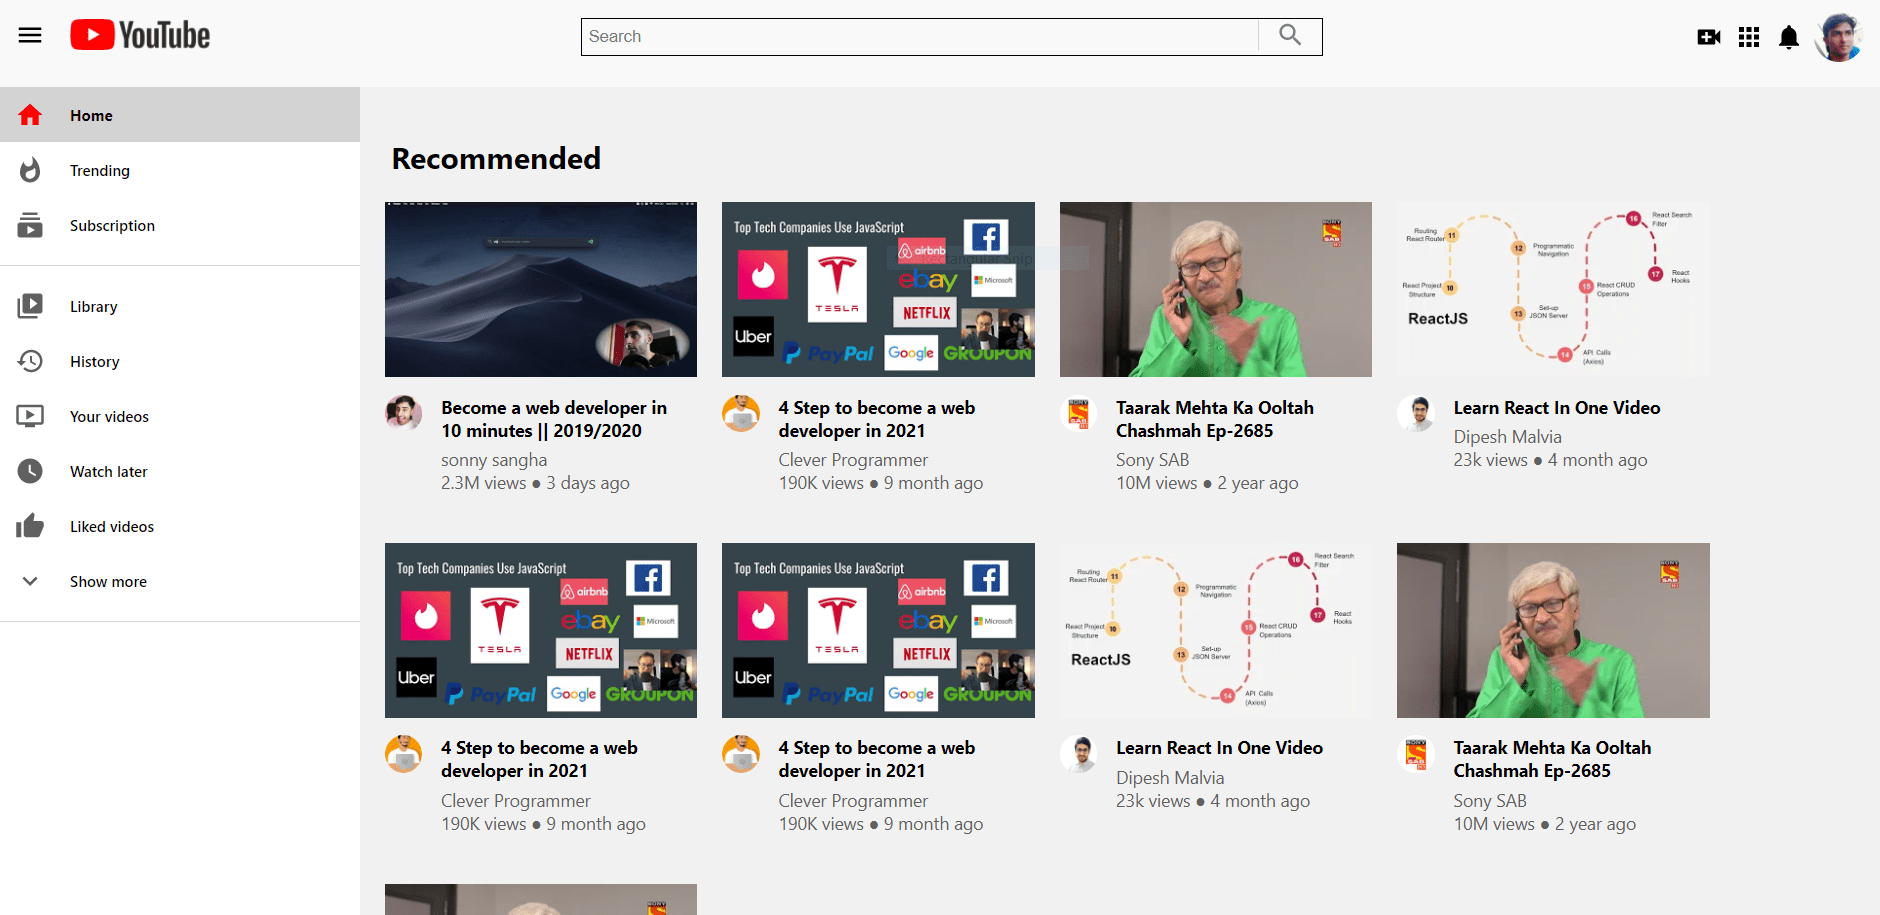Open first-row Clever Programmer channel name

click(x=853, y=460)
